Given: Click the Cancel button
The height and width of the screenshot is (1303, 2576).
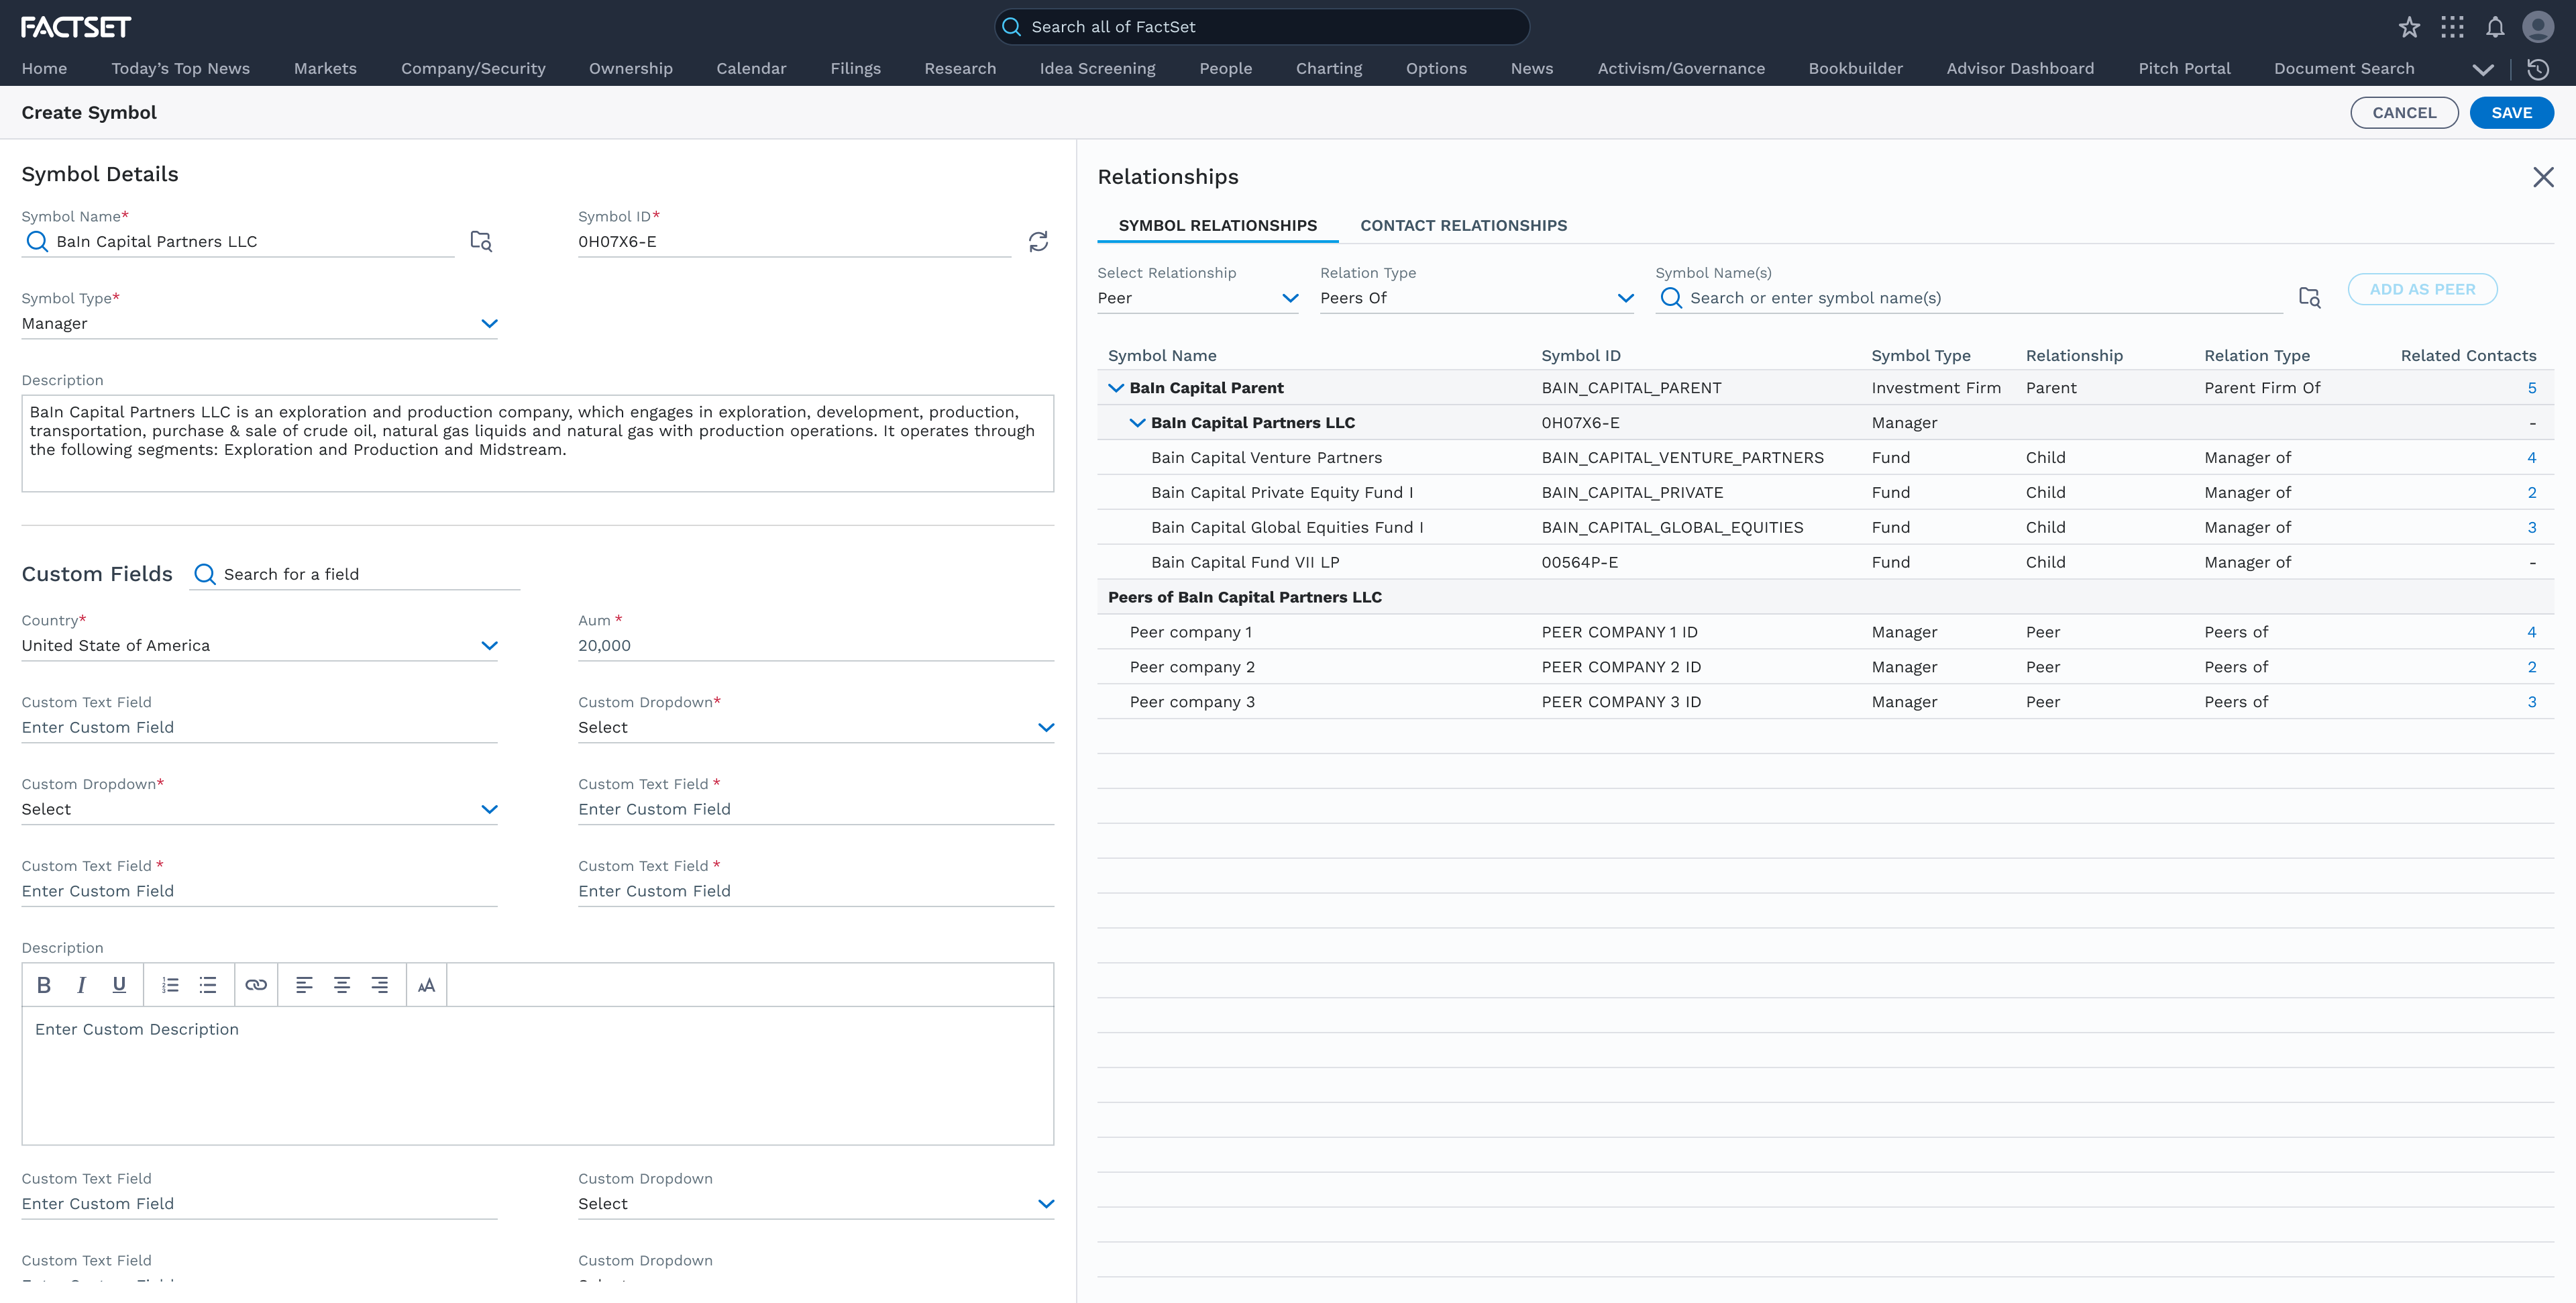Looking at the screenshot, I should 2404,113.
